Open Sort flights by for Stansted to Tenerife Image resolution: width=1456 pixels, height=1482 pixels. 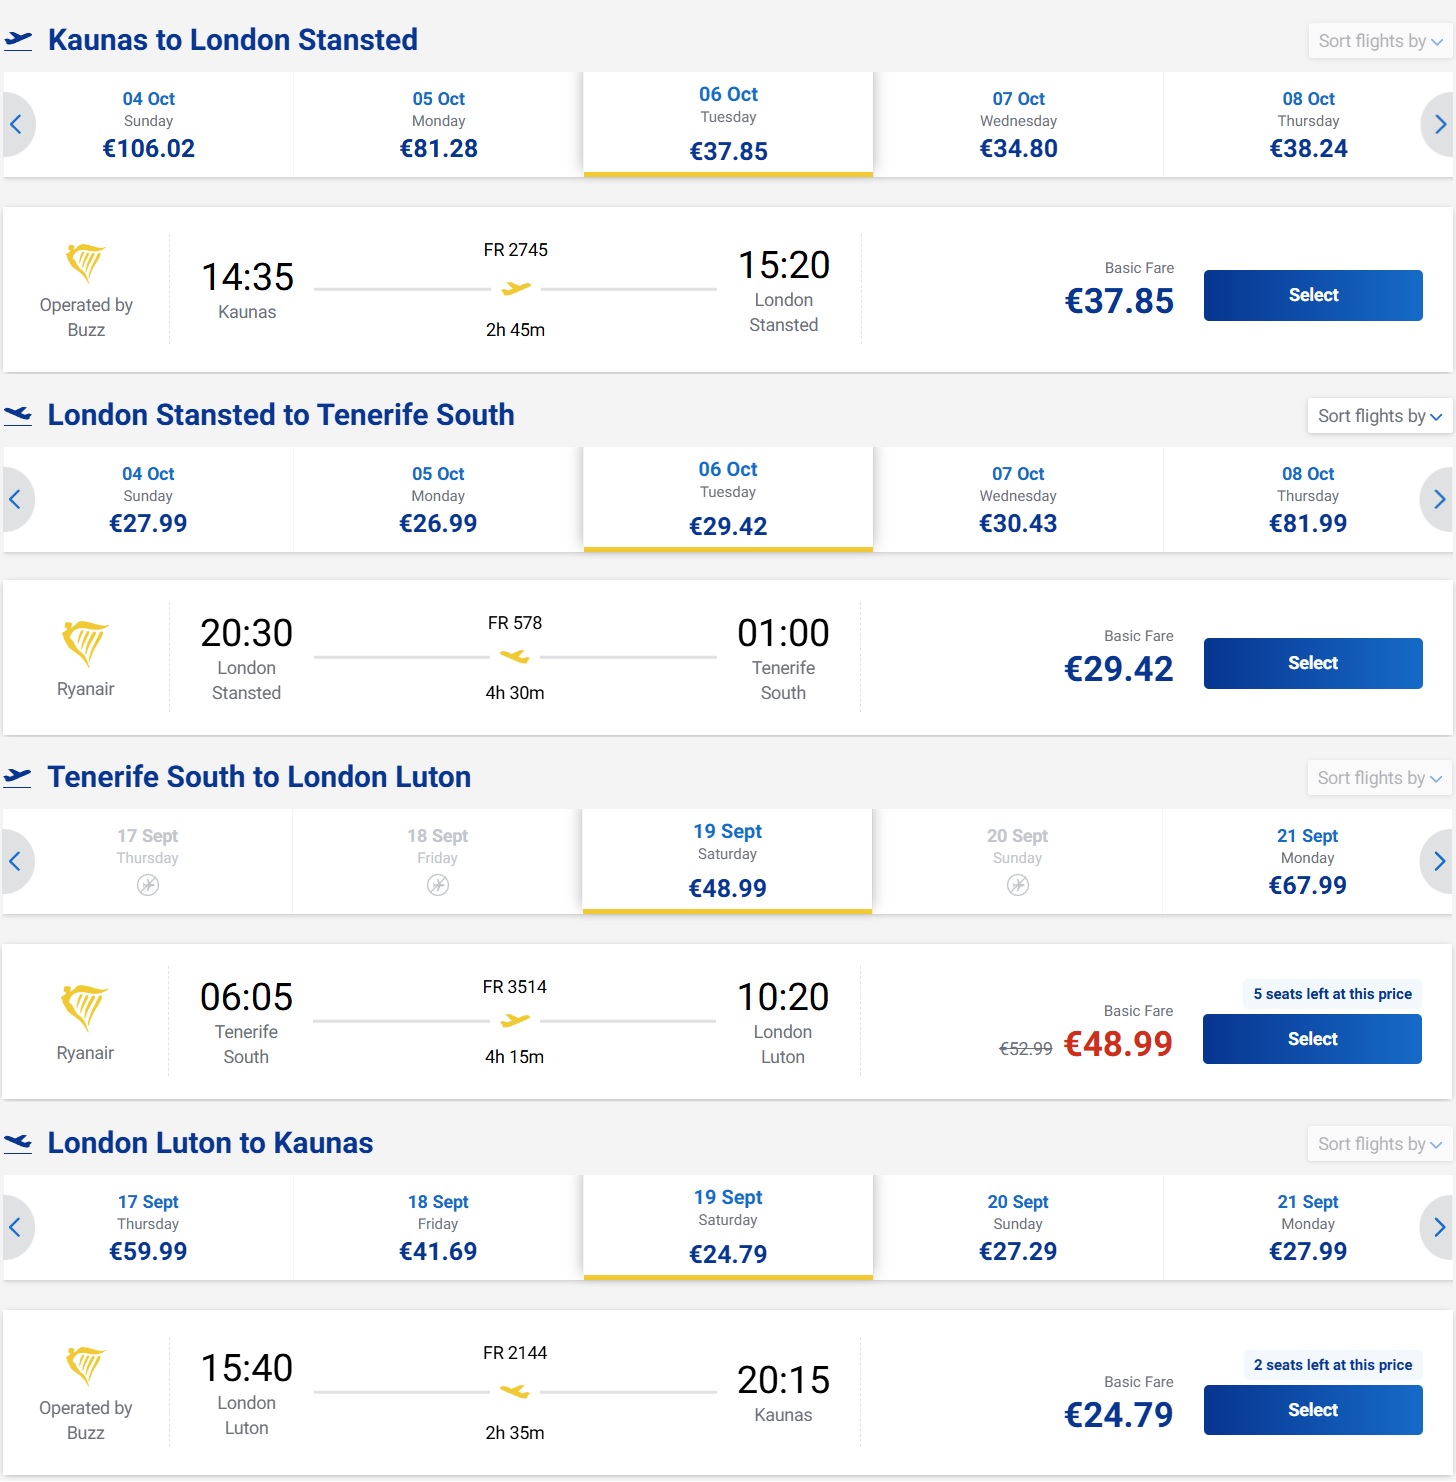tap(1380, 416)
